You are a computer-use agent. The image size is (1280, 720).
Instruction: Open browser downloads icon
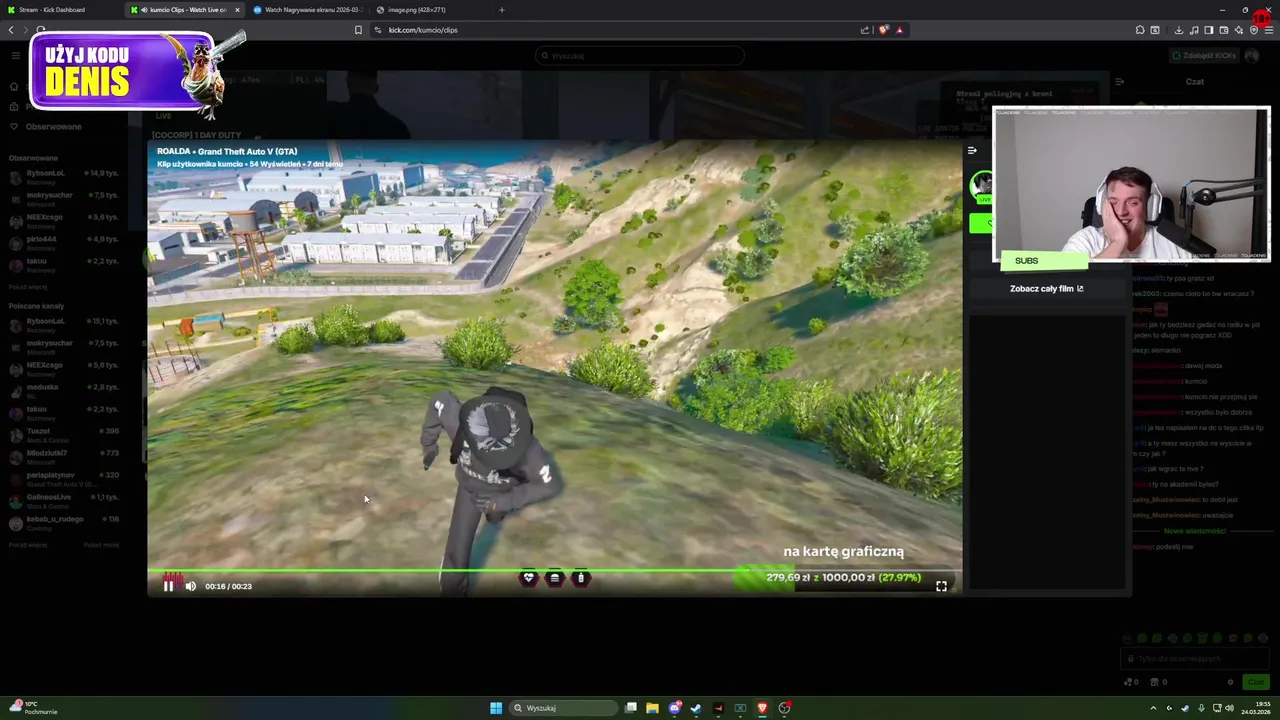1178,30
